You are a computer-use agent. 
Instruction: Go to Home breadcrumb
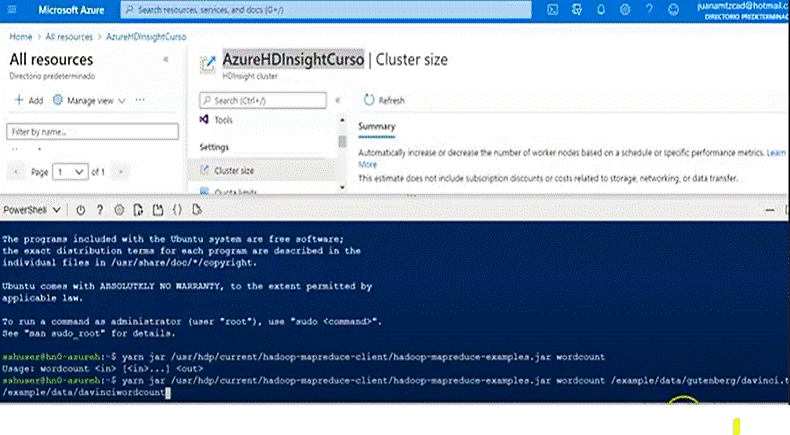(x=21, y=37)
